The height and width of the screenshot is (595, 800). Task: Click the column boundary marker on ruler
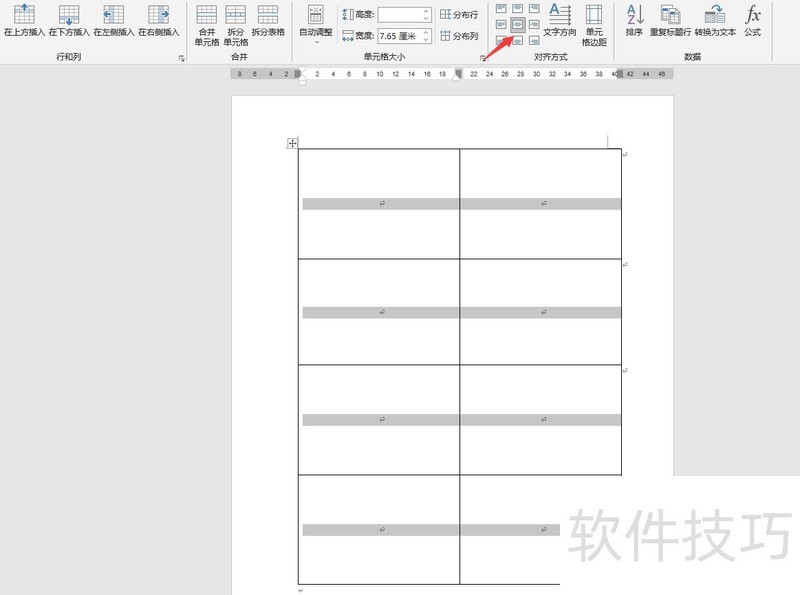coord(458,74)
